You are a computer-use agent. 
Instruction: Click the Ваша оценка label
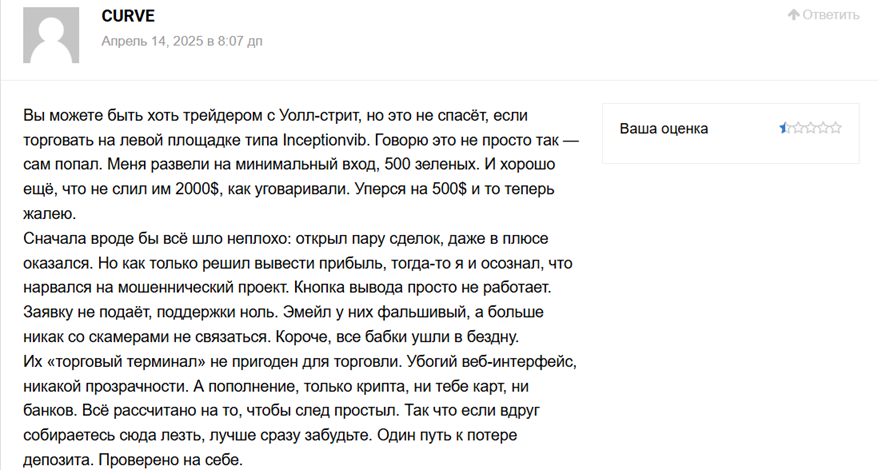pyautogui.click(x=664, y=129)
